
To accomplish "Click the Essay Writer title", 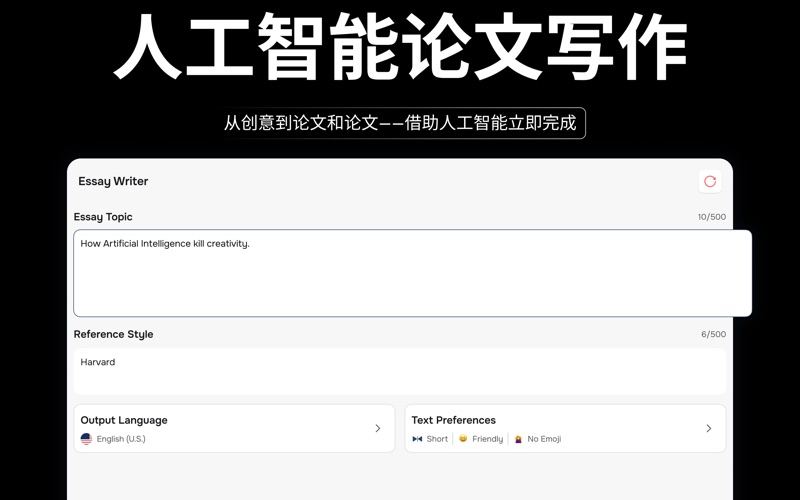I will coord(113,181).
